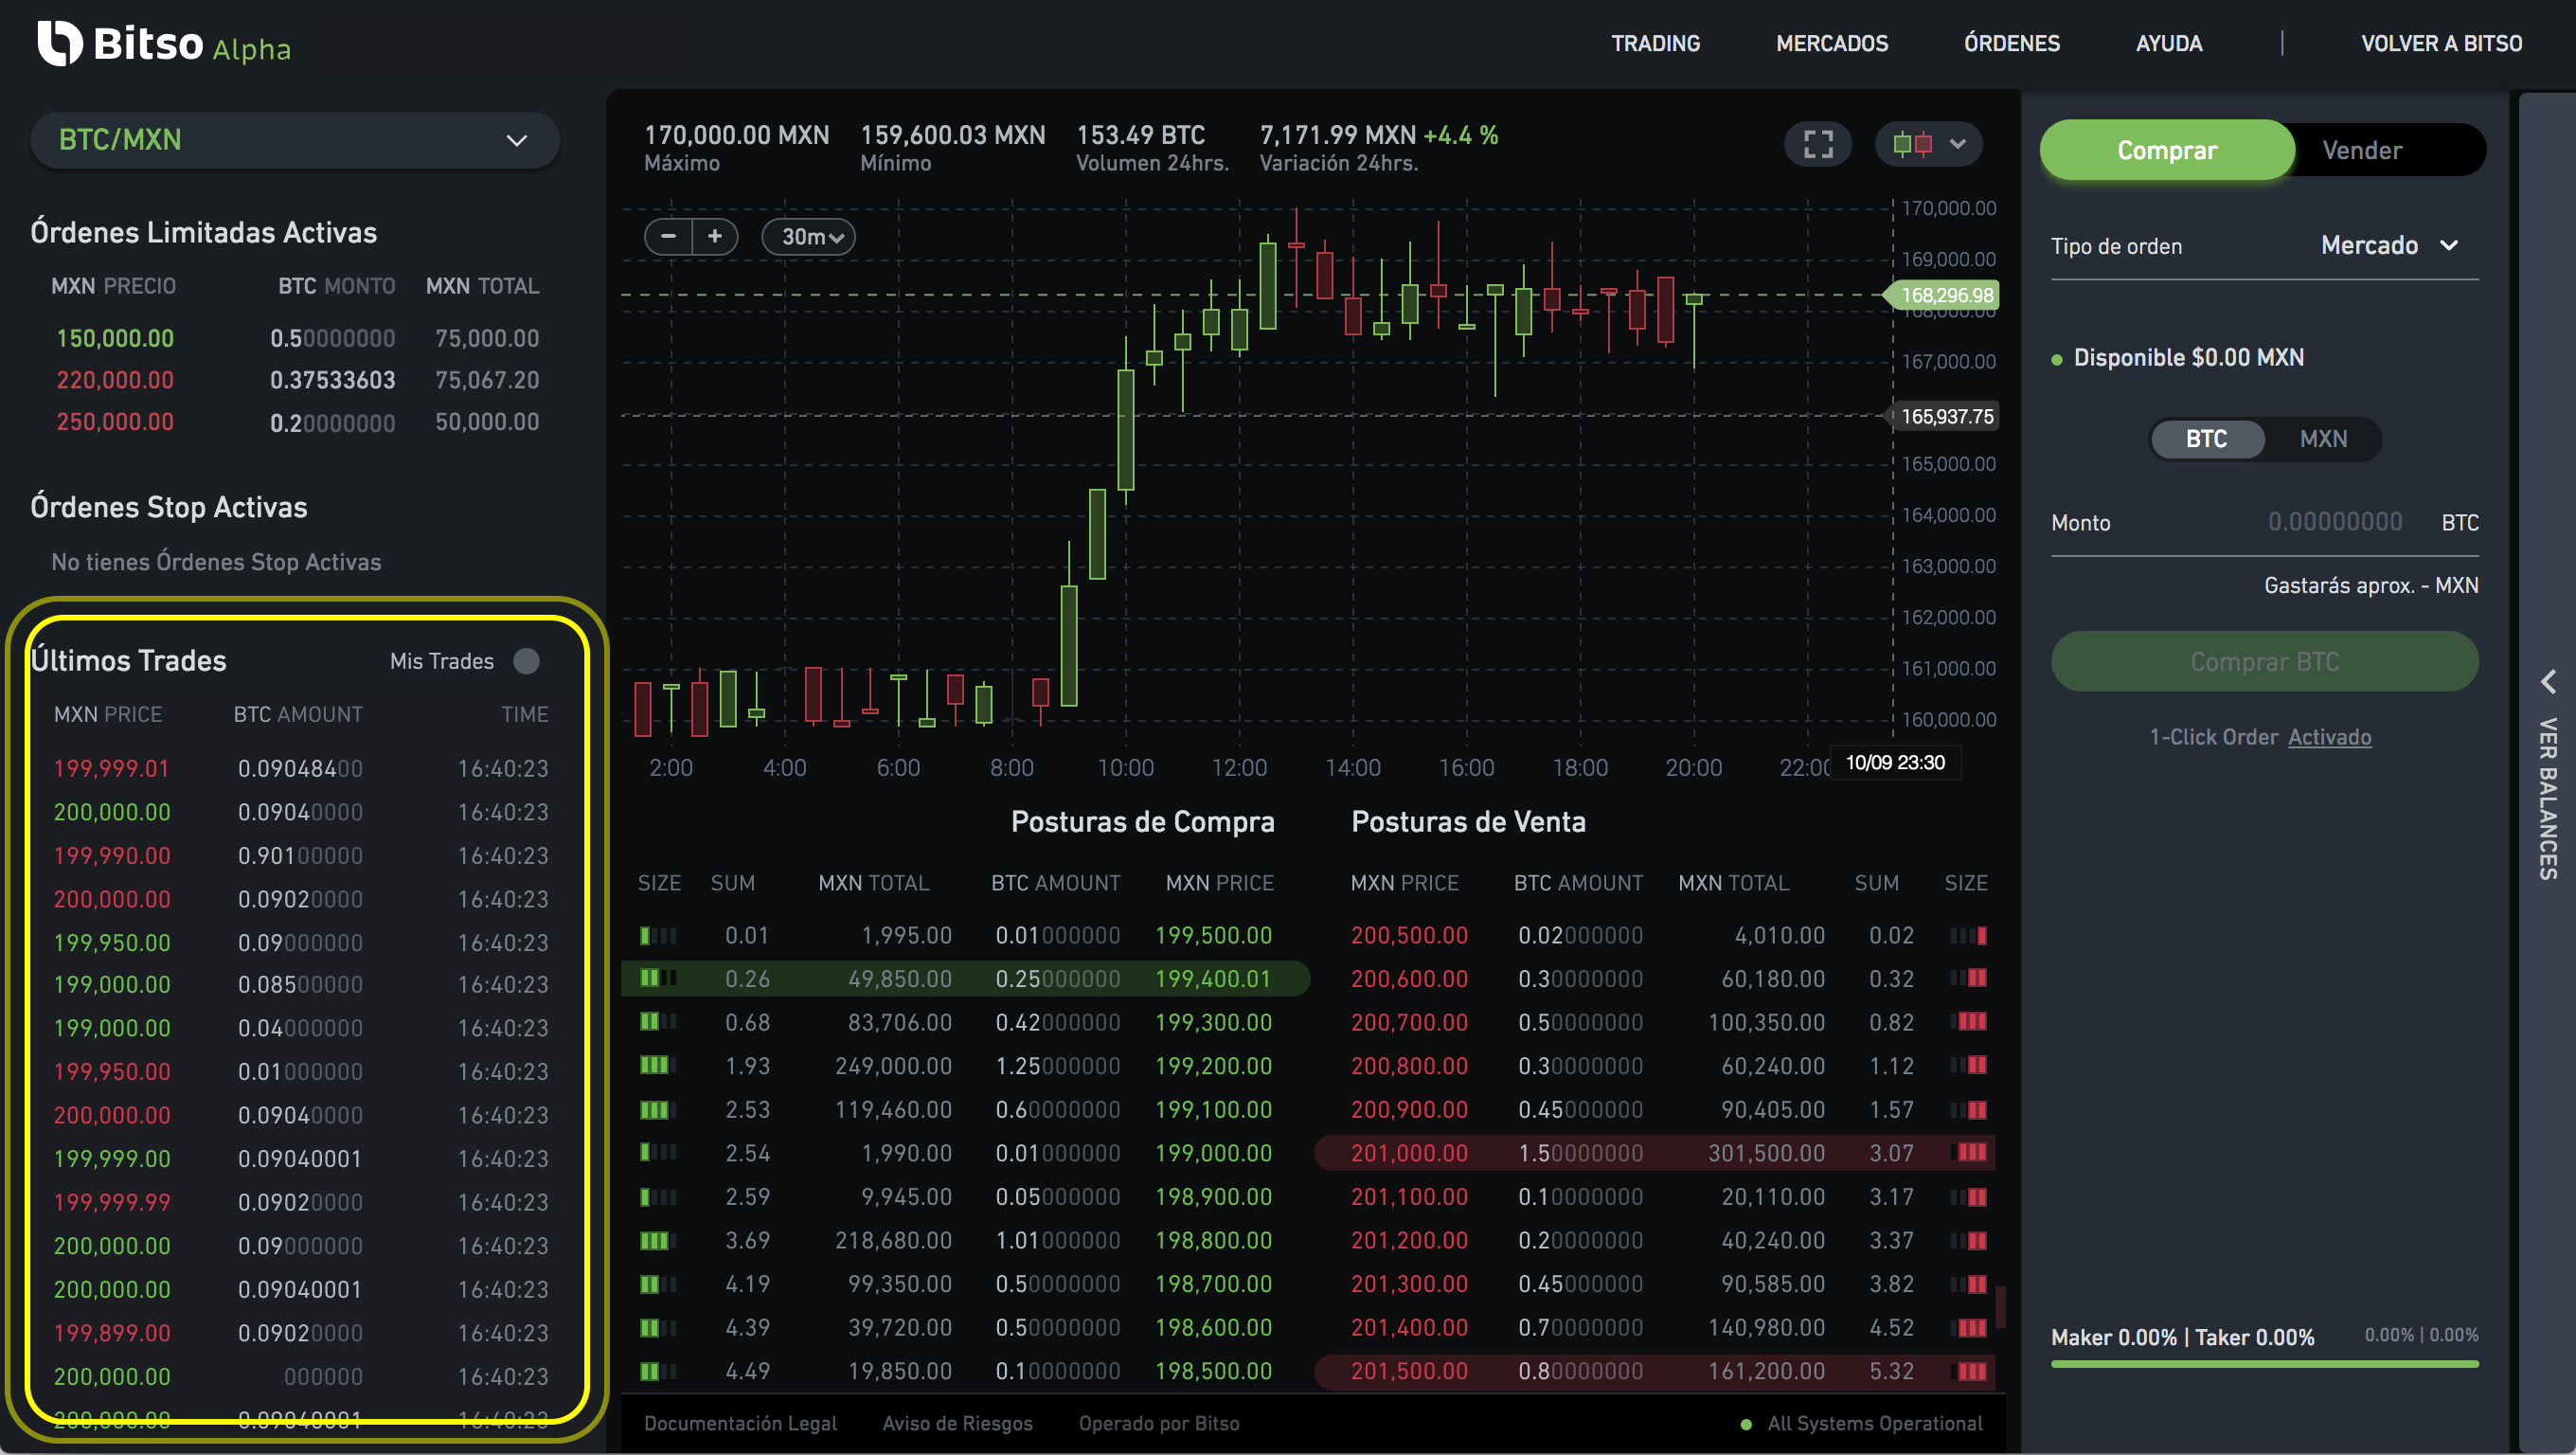Click the 10/09 23:30 chart date label
The width and height of the screenshot is (2576, 1455).
pos(1894,762)
